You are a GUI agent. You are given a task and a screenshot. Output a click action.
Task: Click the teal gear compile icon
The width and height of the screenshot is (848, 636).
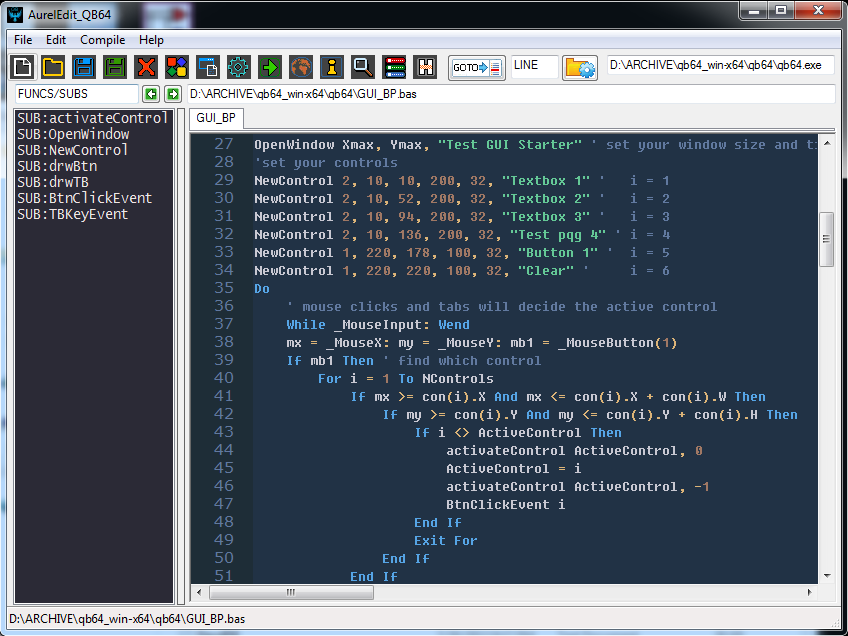pyautogui.click(x=238, y=68)
